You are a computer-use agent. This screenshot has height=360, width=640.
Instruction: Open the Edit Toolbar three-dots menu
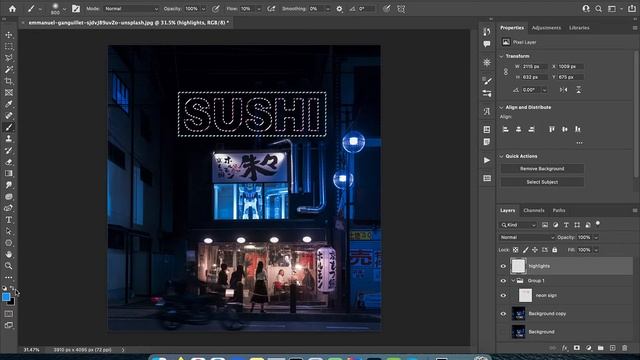coord(9,278)
